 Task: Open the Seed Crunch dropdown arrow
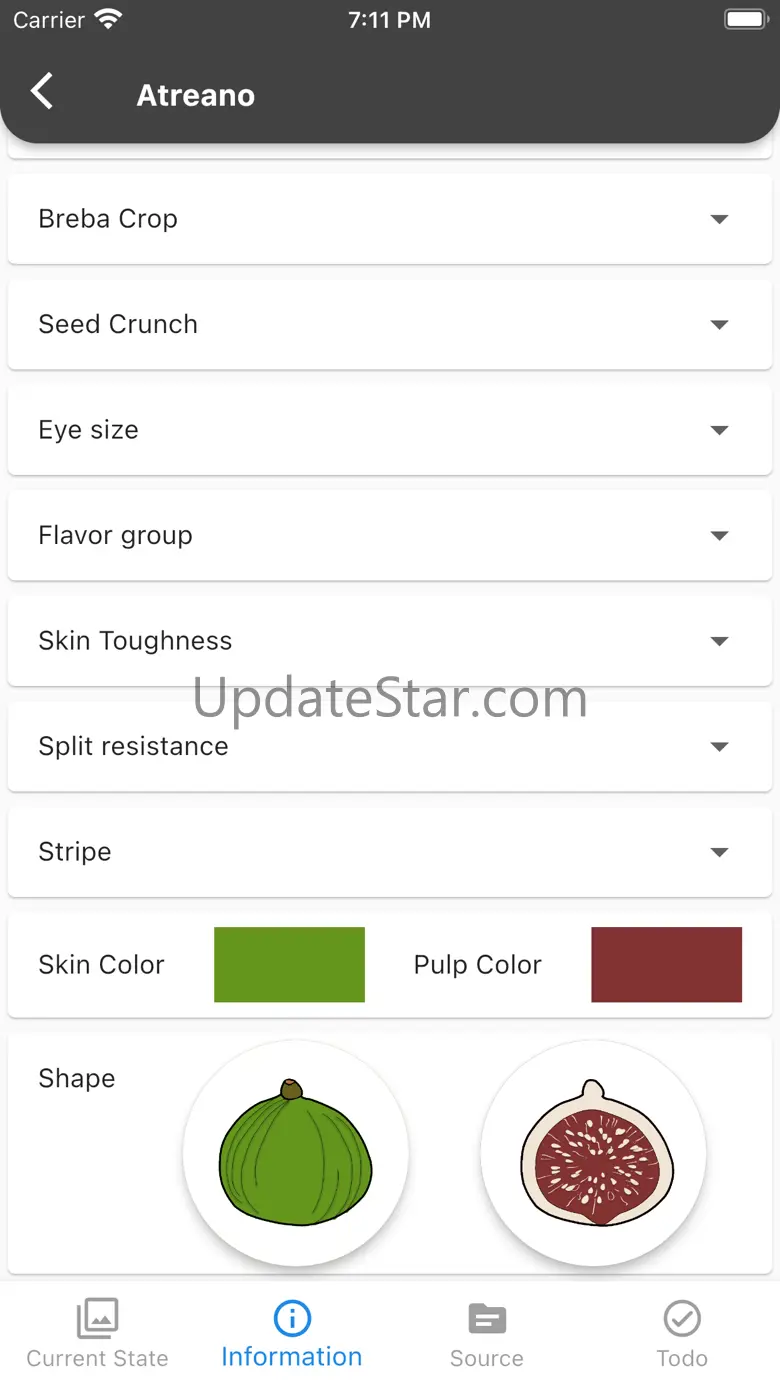coord(719,325)
